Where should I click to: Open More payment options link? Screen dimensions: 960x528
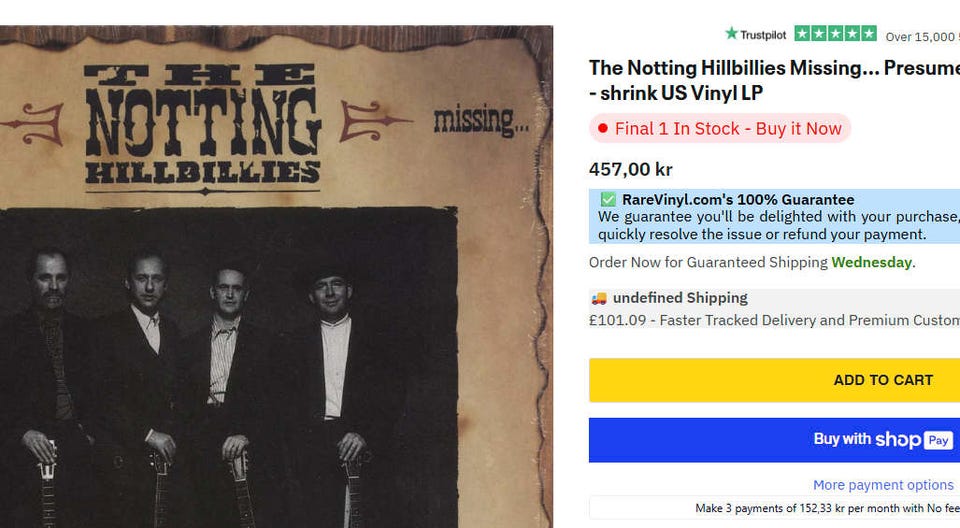pyautogui.click(x=883, y=485)
